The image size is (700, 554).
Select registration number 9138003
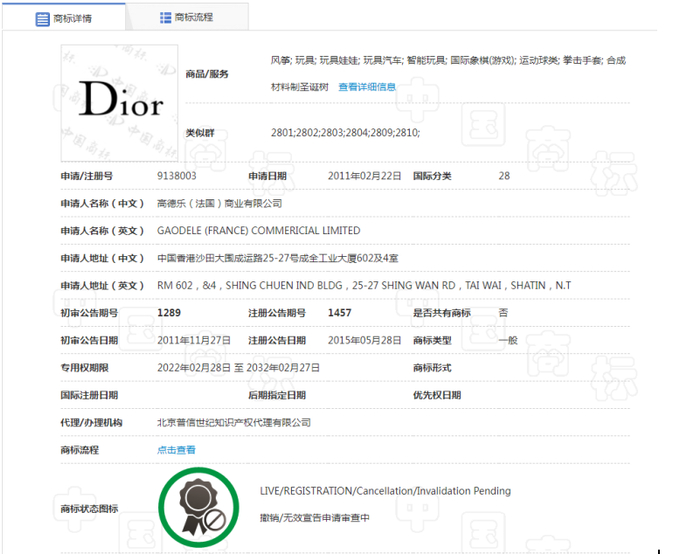click(x=177, y=176)
